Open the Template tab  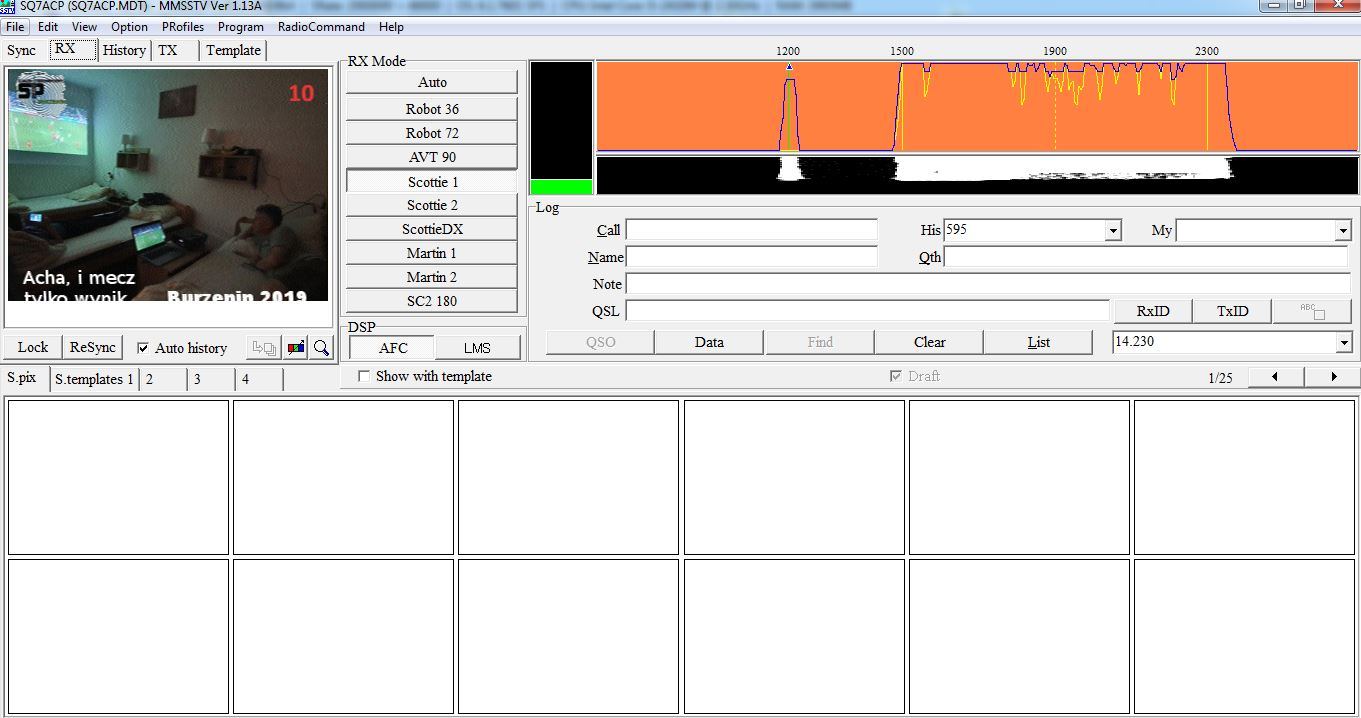point(233,50)
